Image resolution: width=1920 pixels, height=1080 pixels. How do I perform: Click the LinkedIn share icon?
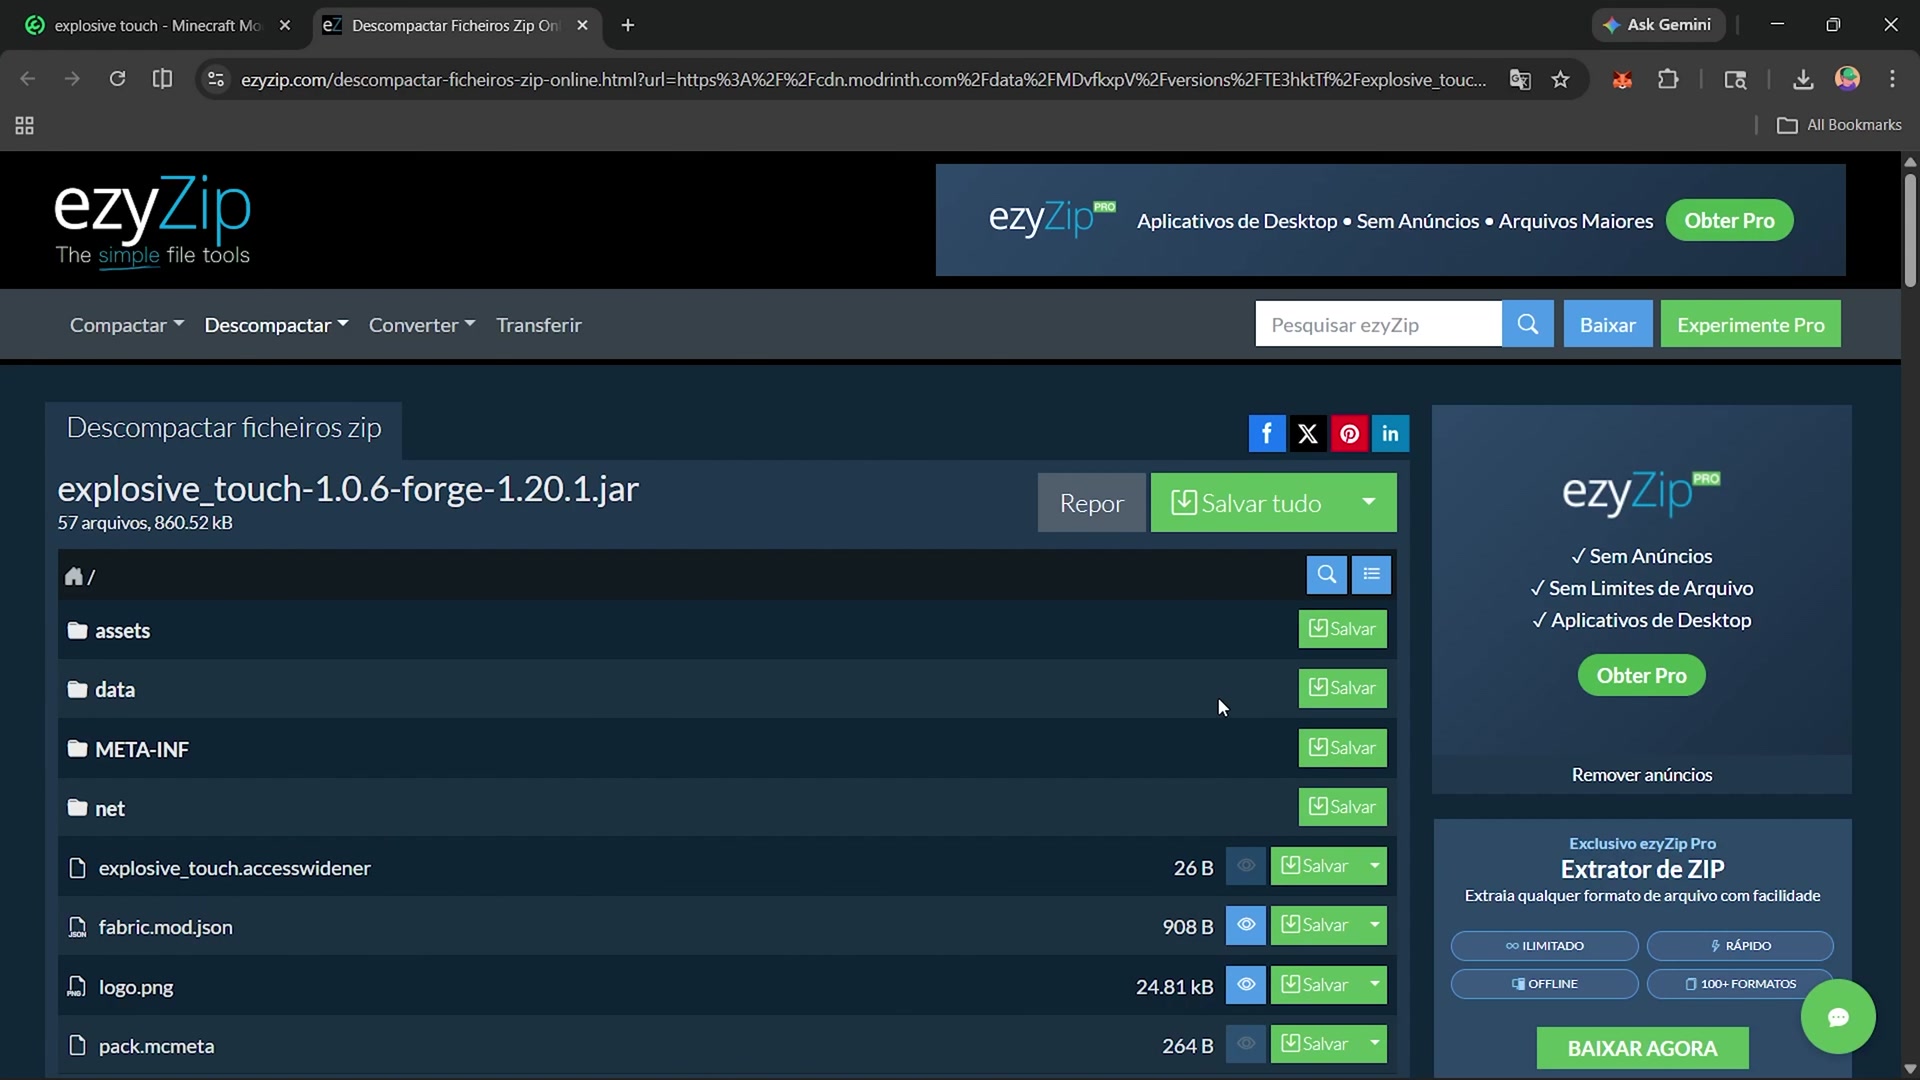pos(1390,433)
